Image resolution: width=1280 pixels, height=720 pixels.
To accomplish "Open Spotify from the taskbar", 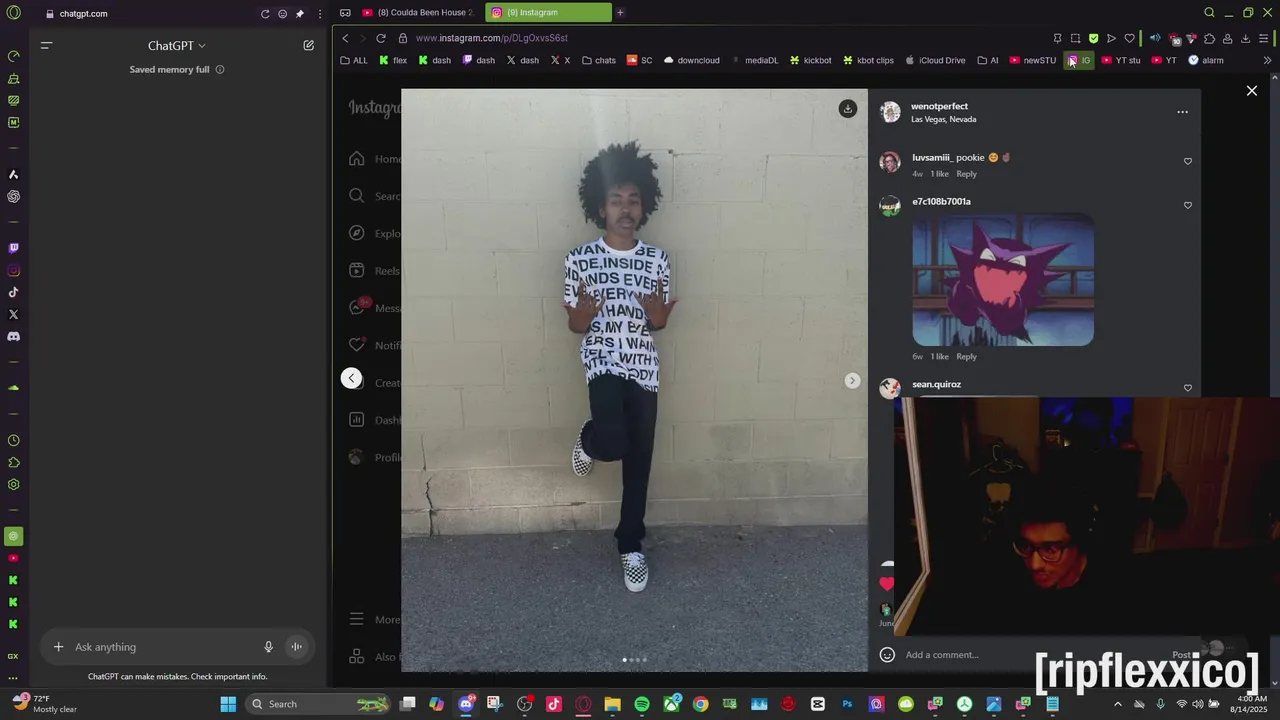I will point(642,704).
